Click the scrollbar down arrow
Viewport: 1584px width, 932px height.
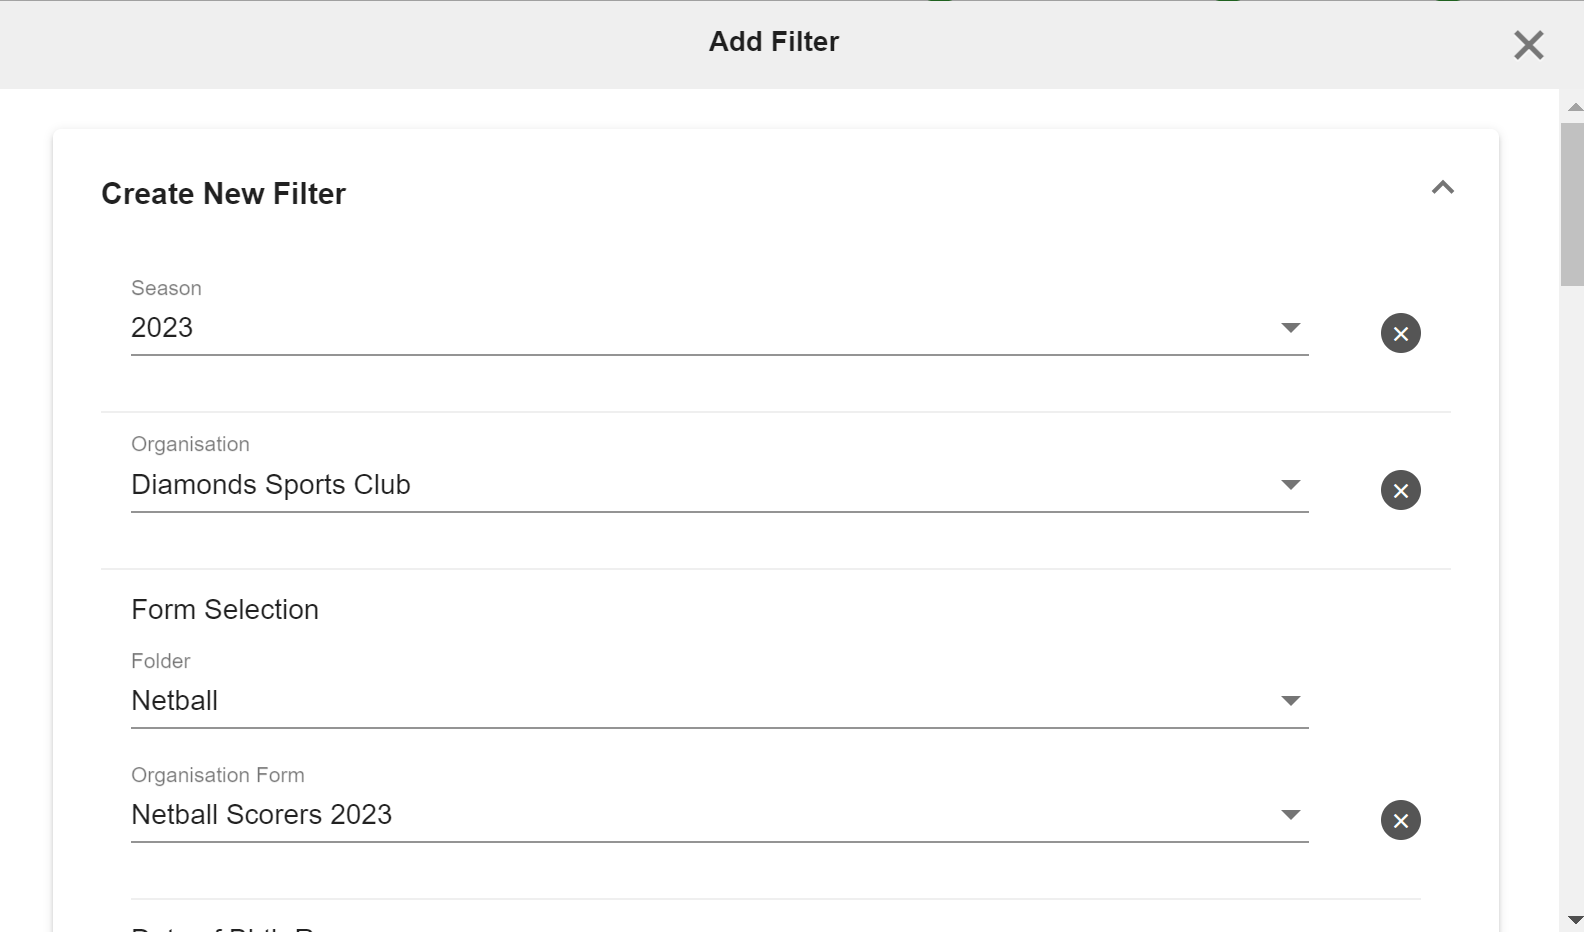[1574, 920]
